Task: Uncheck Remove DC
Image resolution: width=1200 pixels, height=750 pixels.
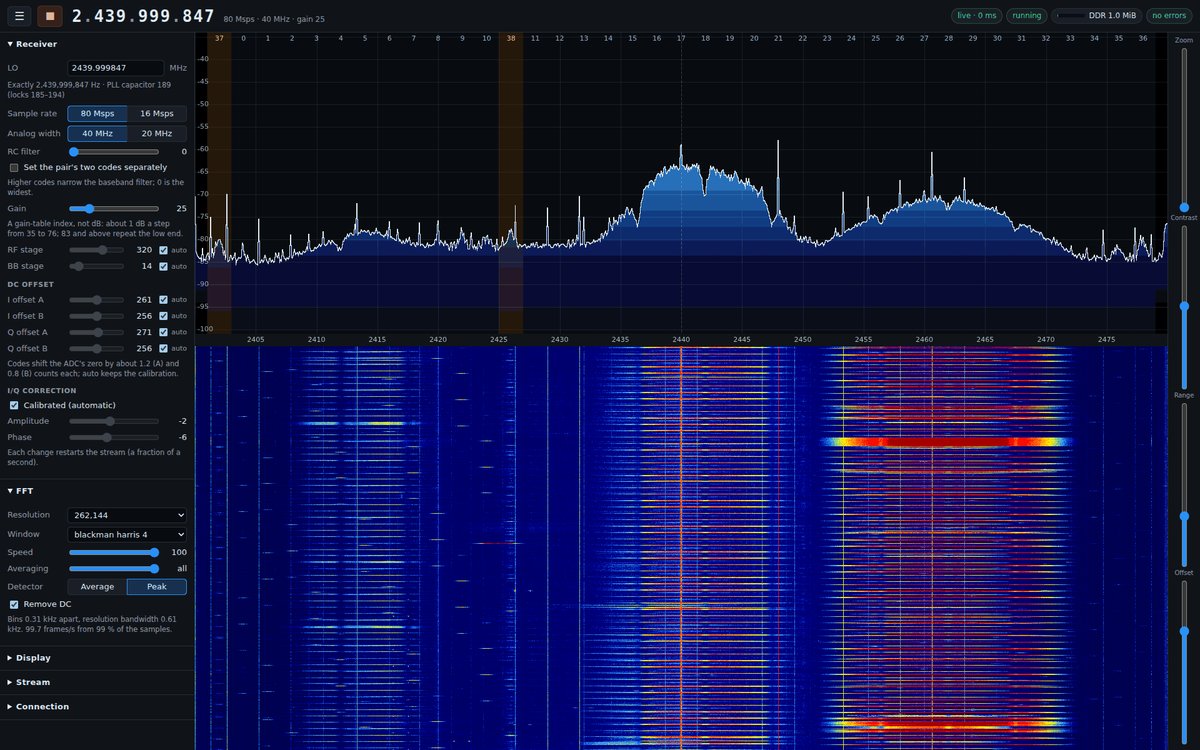Action: pyautogui.click(x=14, y=604)
